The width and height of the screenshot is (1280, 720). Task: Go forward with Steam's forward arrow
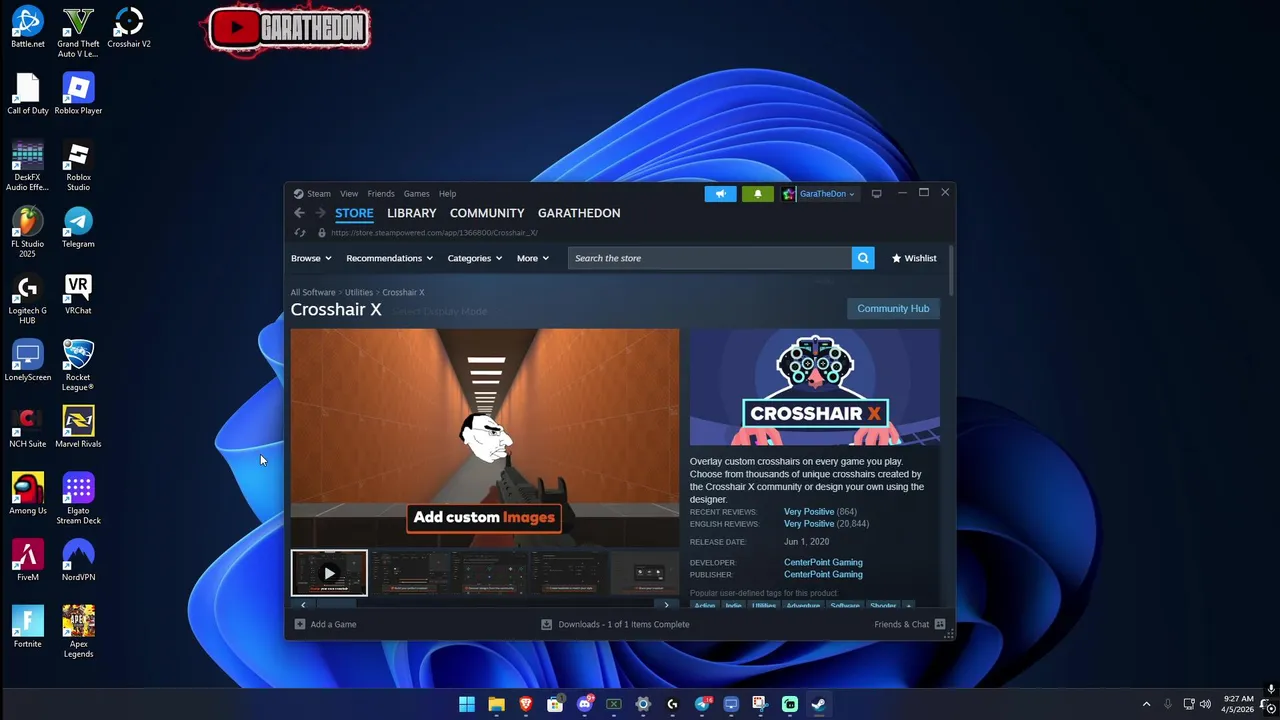point(320,213)
